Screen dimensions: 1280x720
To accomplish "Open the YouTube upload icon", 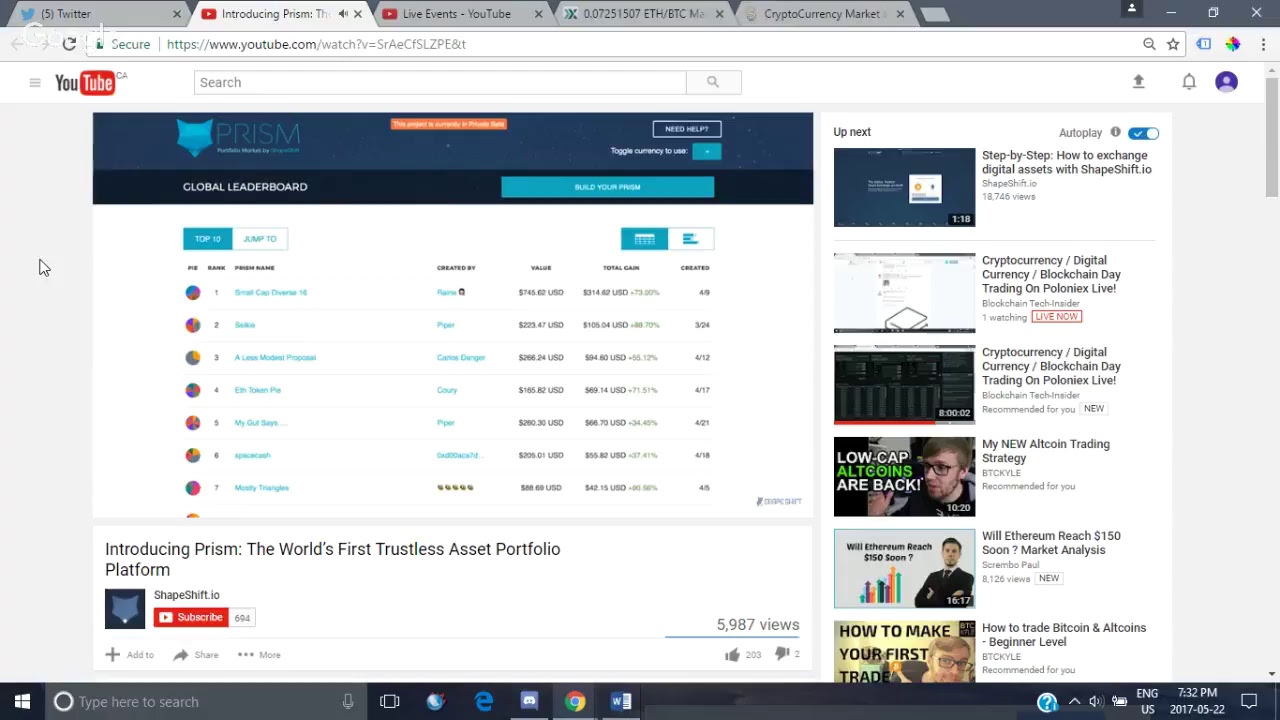I will pyautogui.click(x=1138, y=82).
